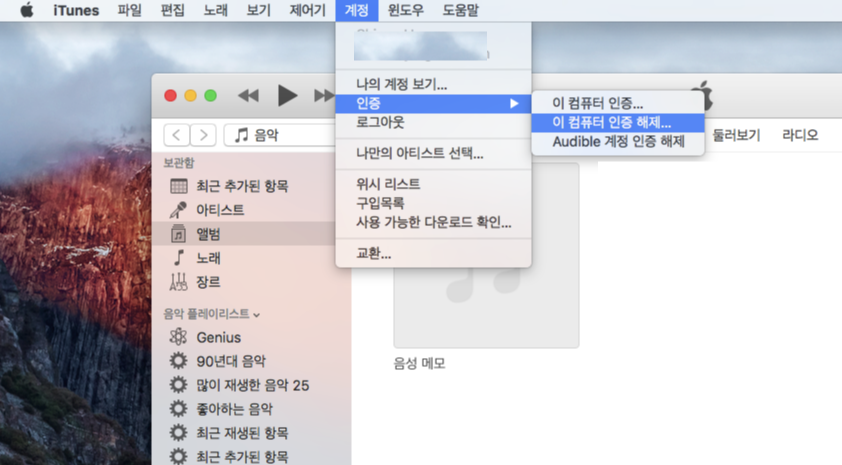Viewport: 842px width, 465px height.
Task: Choose 나만의 아티스트 선택... entry
Action: 433,154
